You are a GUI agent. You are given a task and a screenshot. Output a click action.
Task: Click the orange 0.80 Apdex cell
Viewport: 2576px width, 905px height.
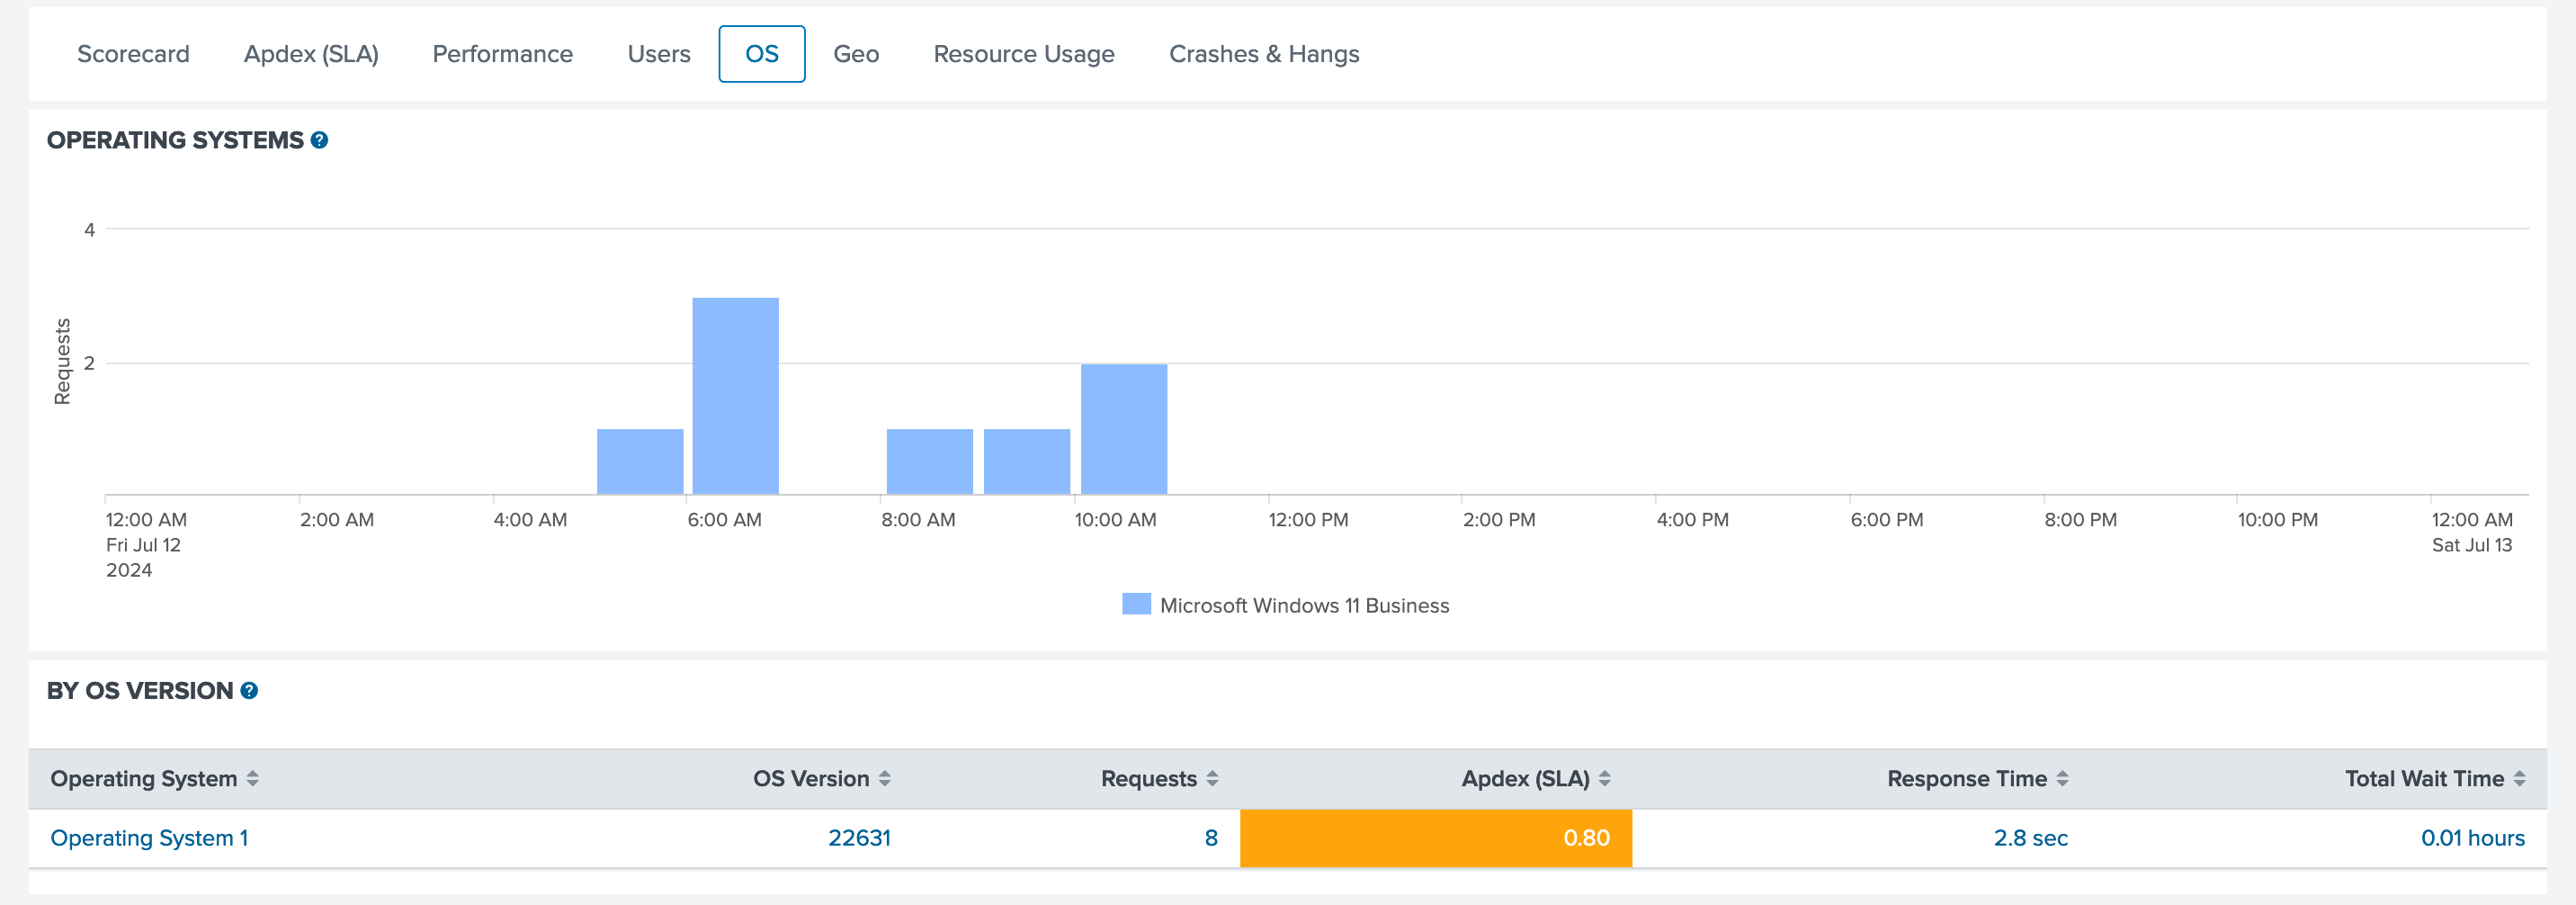click(1435, 838)
